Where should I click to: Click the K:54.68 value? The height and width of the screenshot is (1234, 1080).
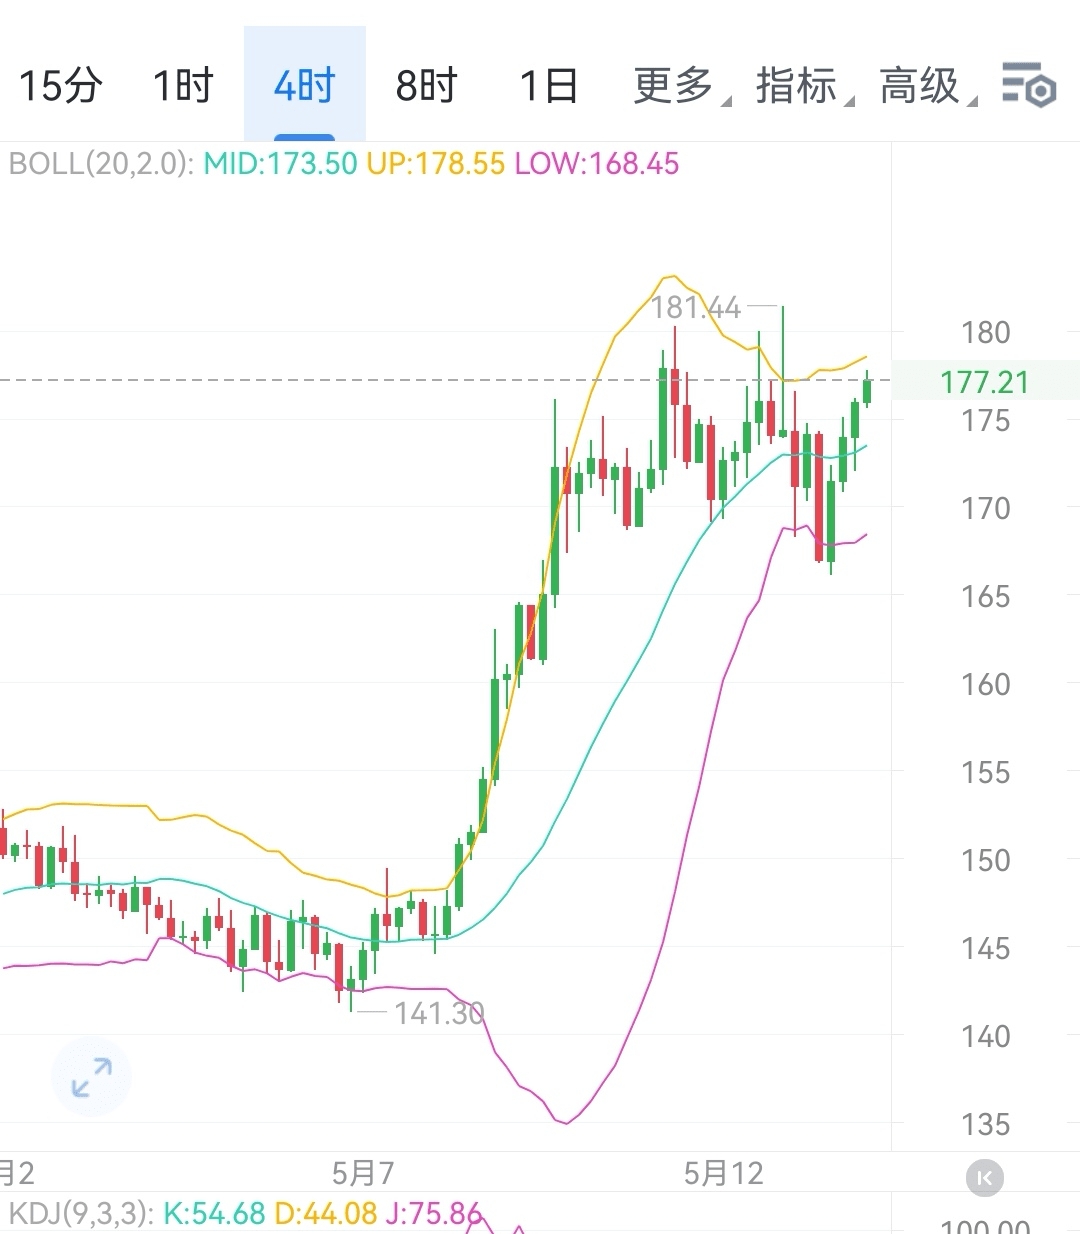(x=214, y=1214)
